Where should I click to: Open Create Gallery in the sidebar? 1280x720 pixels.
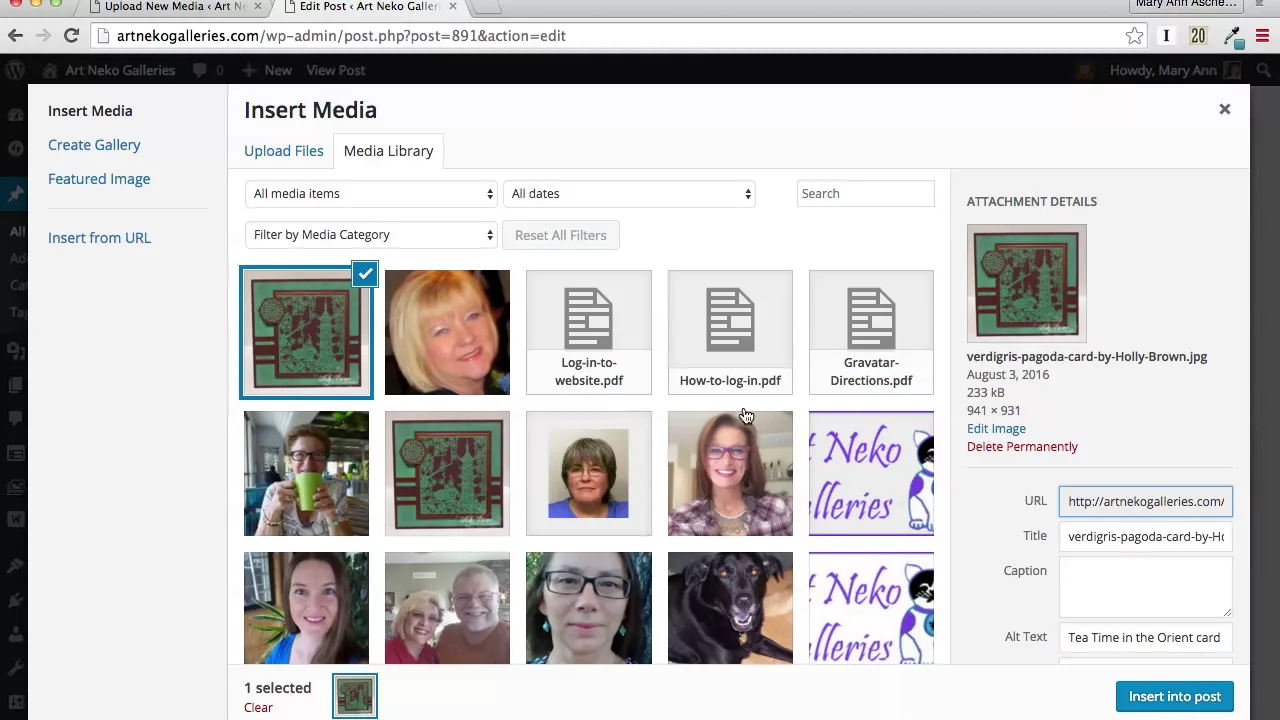94,145
